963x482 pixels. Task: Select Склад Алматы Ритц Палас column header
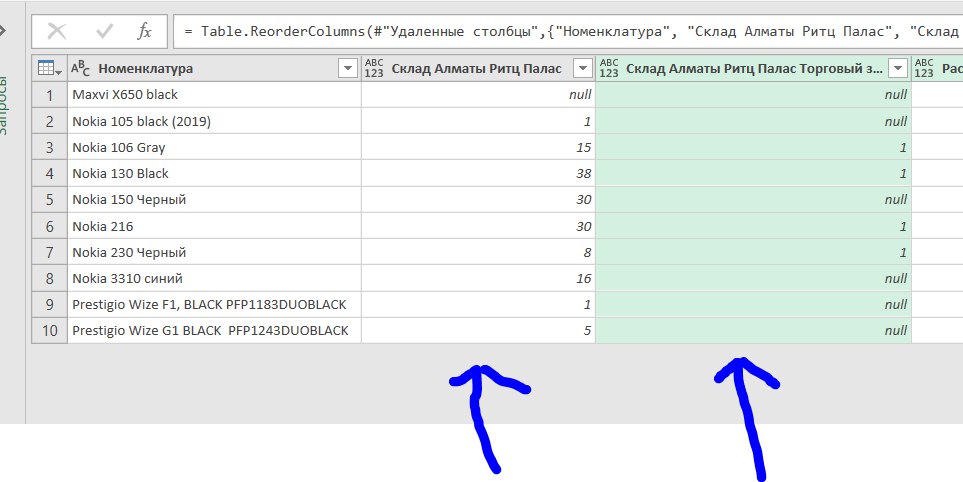coord(477,69)
